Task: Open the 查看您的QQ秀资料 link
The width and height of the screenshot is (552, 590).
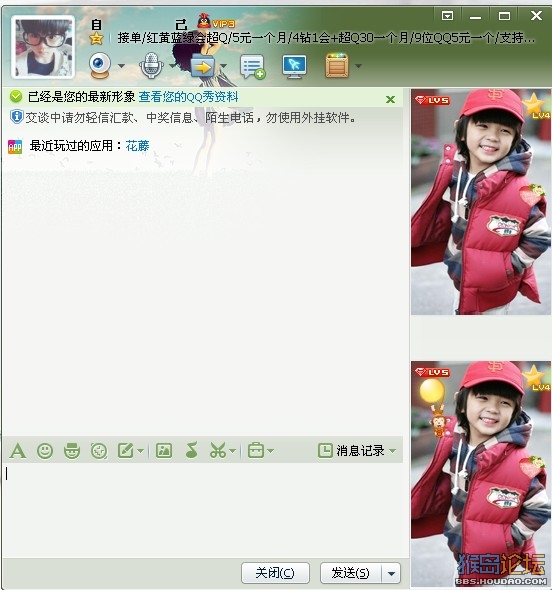Action: pyautogui.click(x=189, y=97)
